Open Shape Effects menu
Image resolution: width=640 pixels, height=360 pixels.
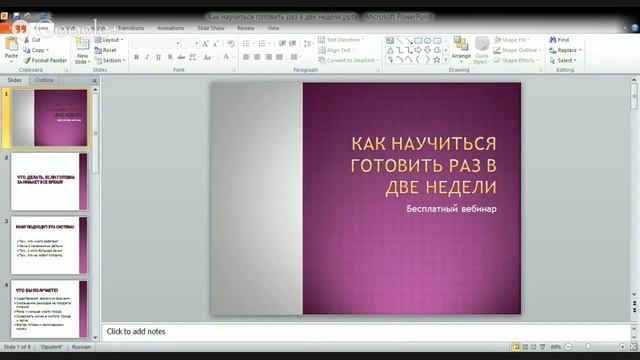(x=516, y=60)
